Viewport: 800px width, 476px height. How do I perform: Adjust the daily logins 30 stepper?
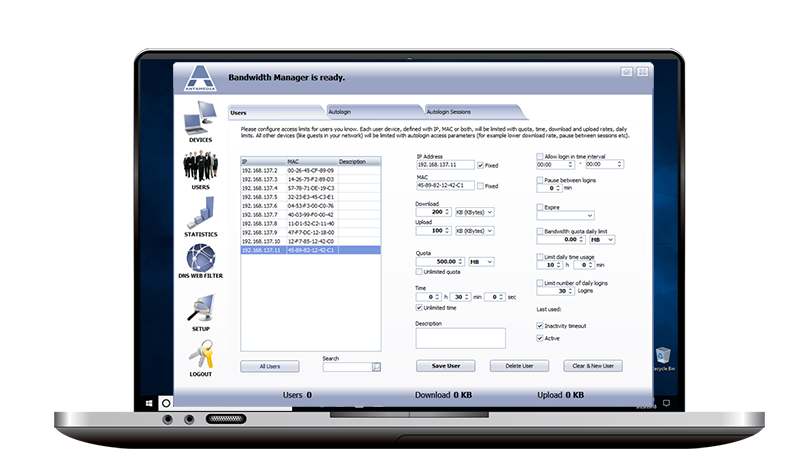coord(570,291)
